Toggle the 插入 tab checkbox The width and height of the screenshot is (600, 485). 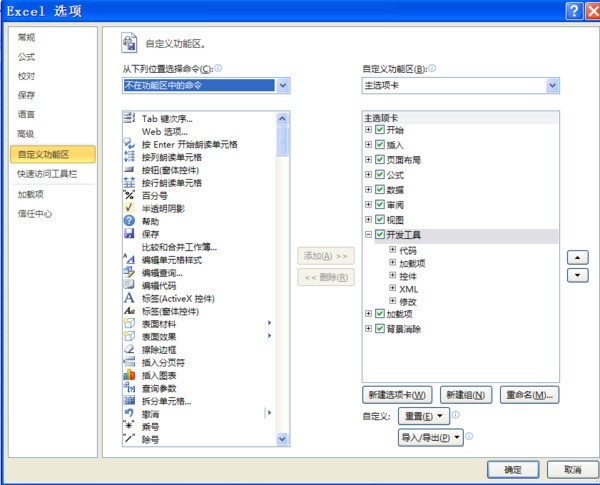[380, 144]
